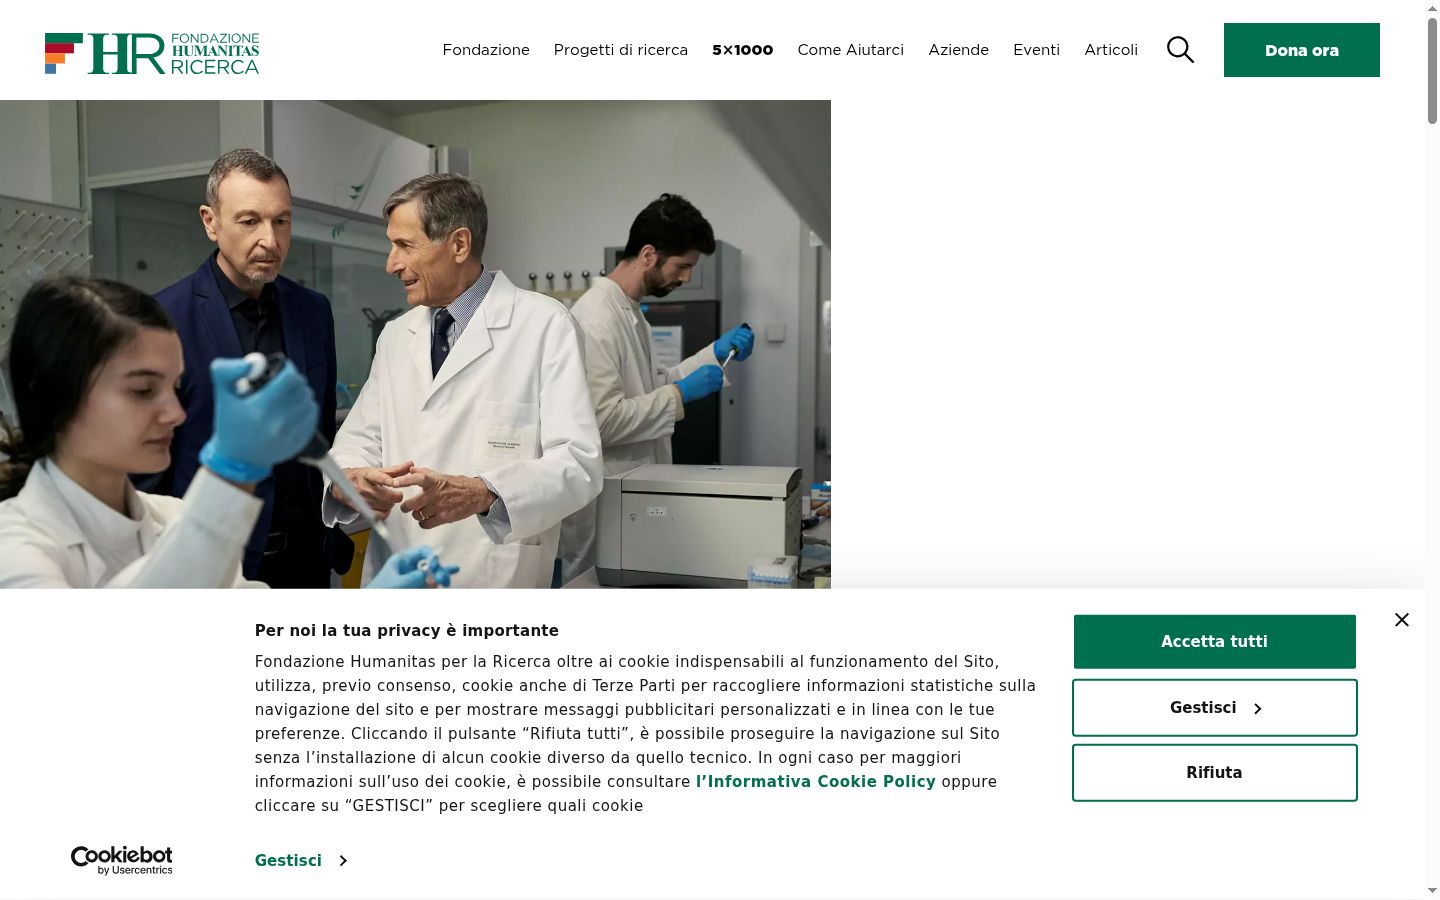Image resolution: width=1440 pixels, height=900 pixels.
Task: Go to the 5×1000 page
Action: pos(743,50)
